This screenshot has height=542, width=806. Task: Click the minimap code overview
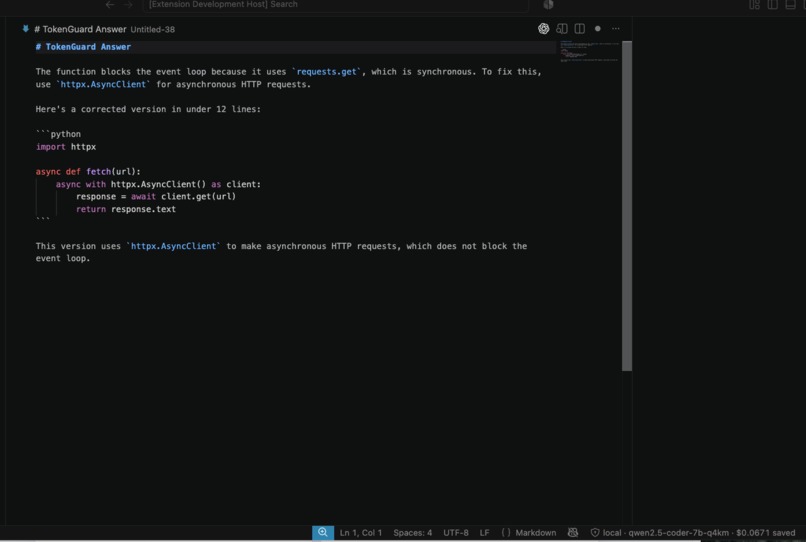pos(589,51)
